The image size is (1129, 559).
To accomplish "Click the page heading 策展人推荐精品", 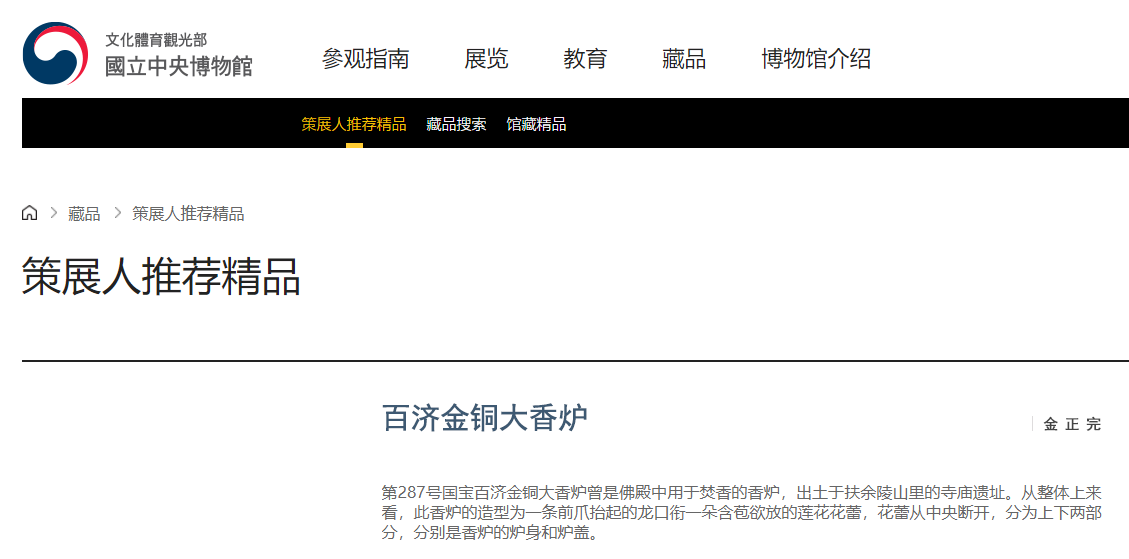I will [161, 276].
